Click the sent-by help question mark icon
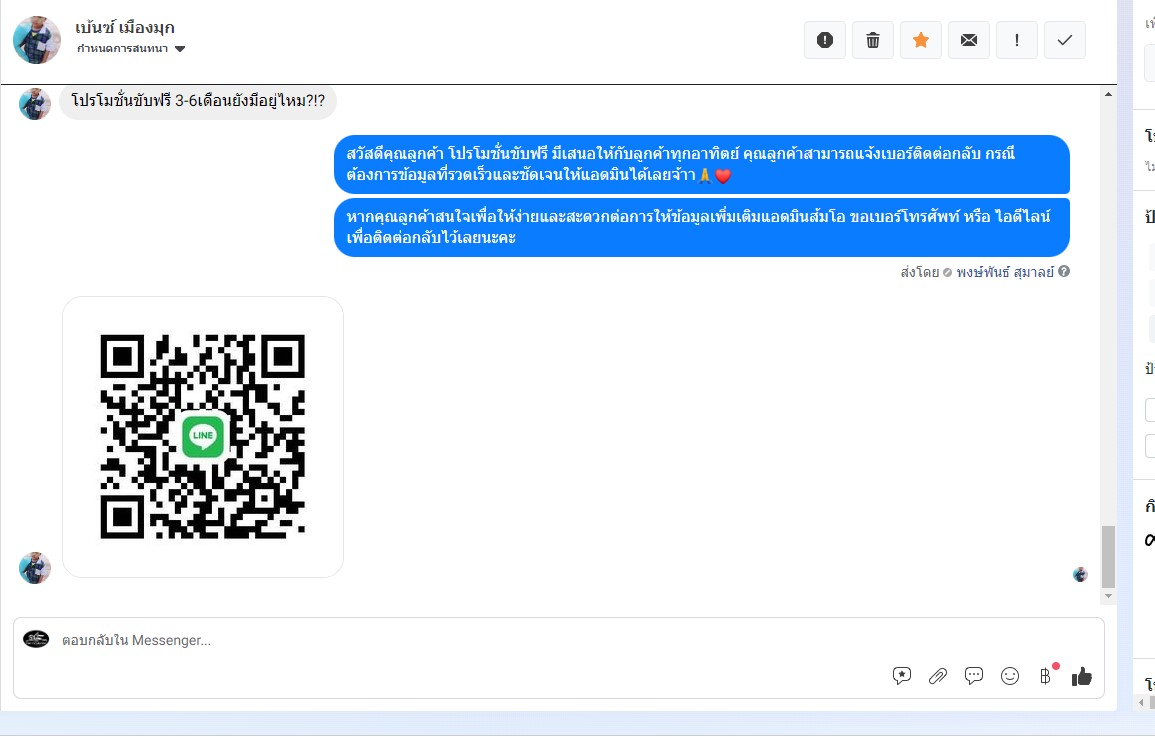 point(1064,272)
